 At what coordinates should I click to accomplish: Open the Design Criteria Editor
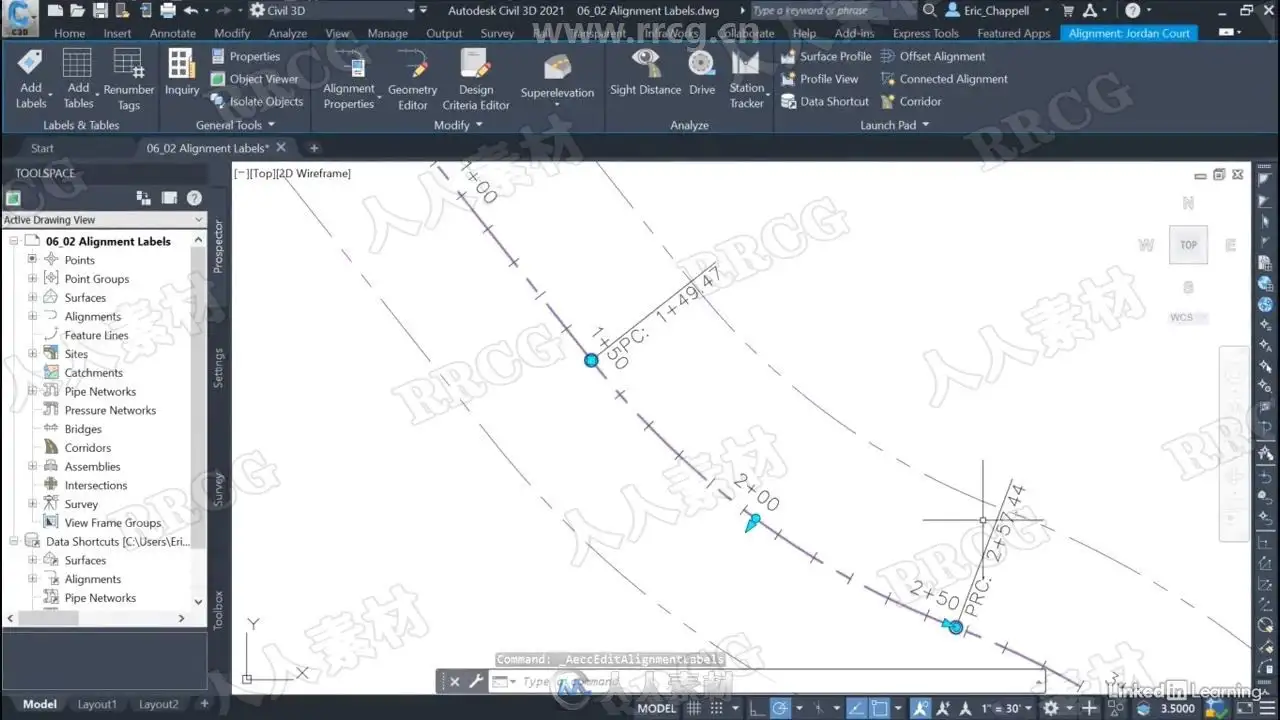point(476,79)
